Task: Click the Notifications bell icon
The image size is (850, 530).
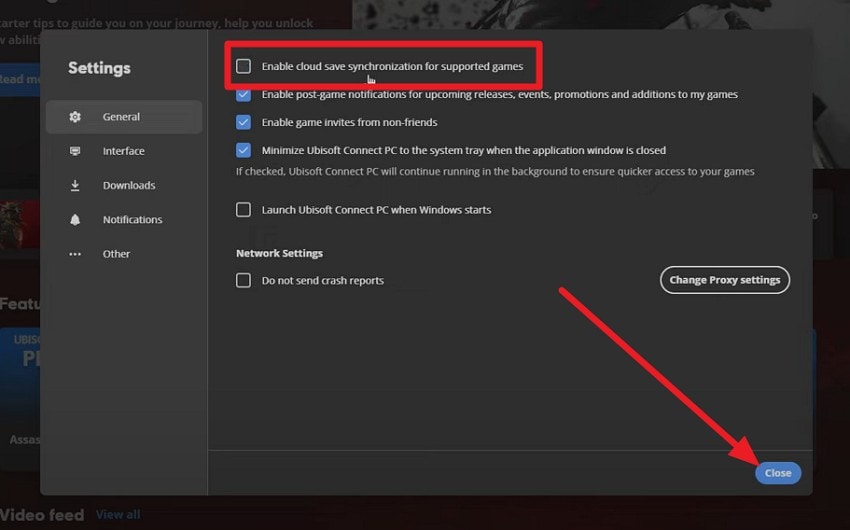Action: click(75, 219)
